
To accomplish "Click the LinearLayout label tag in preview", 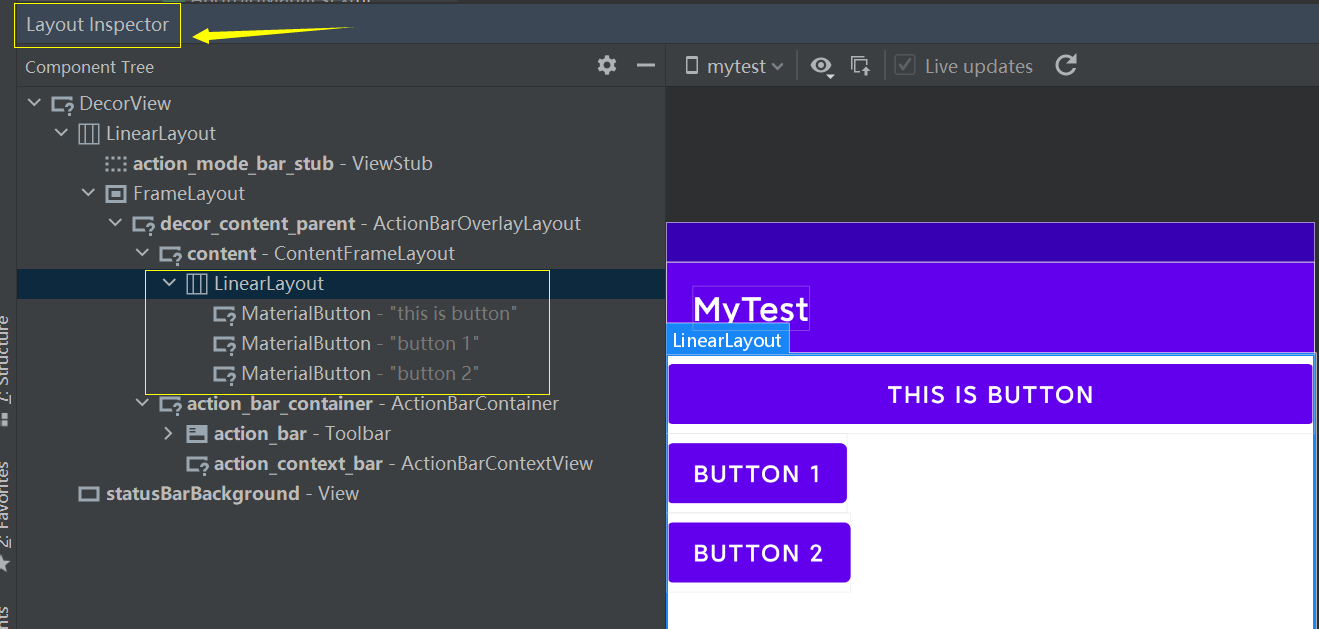I will click(x=727, y=340).
